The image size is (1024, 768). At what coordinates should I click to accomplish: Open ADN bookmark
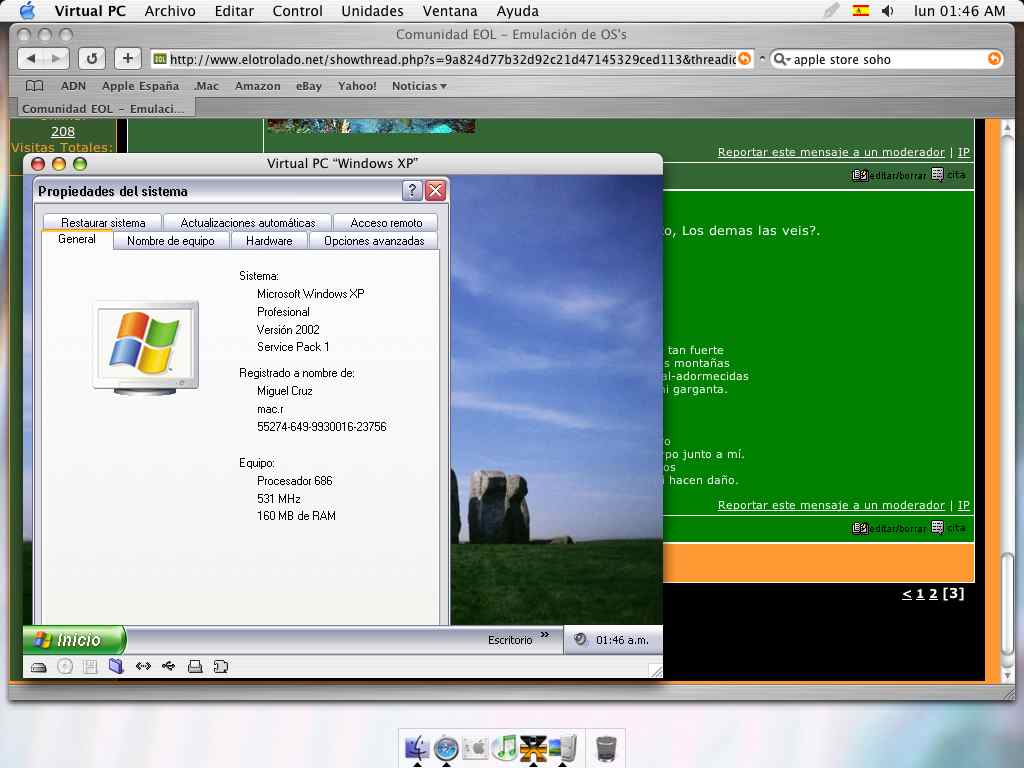(73, 86)
